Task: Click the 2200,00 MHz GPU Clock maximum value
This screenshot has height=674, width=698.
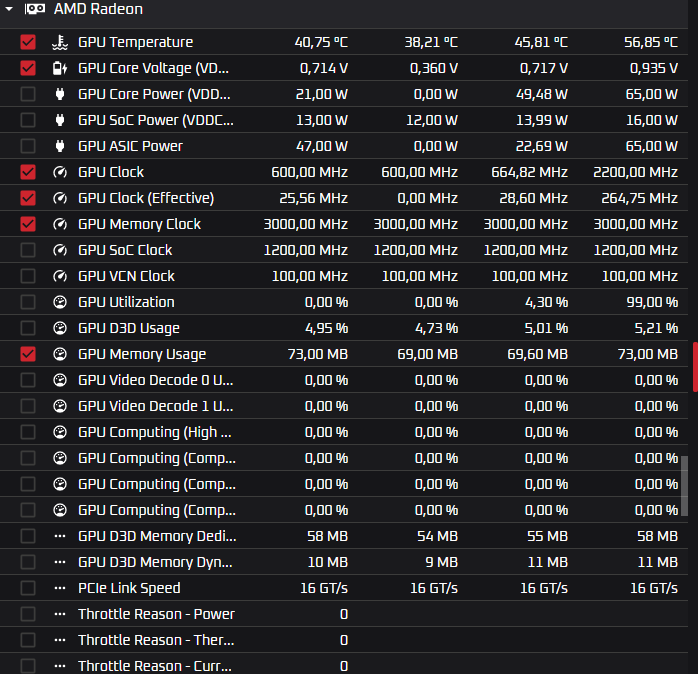Action: coord(635,172)
